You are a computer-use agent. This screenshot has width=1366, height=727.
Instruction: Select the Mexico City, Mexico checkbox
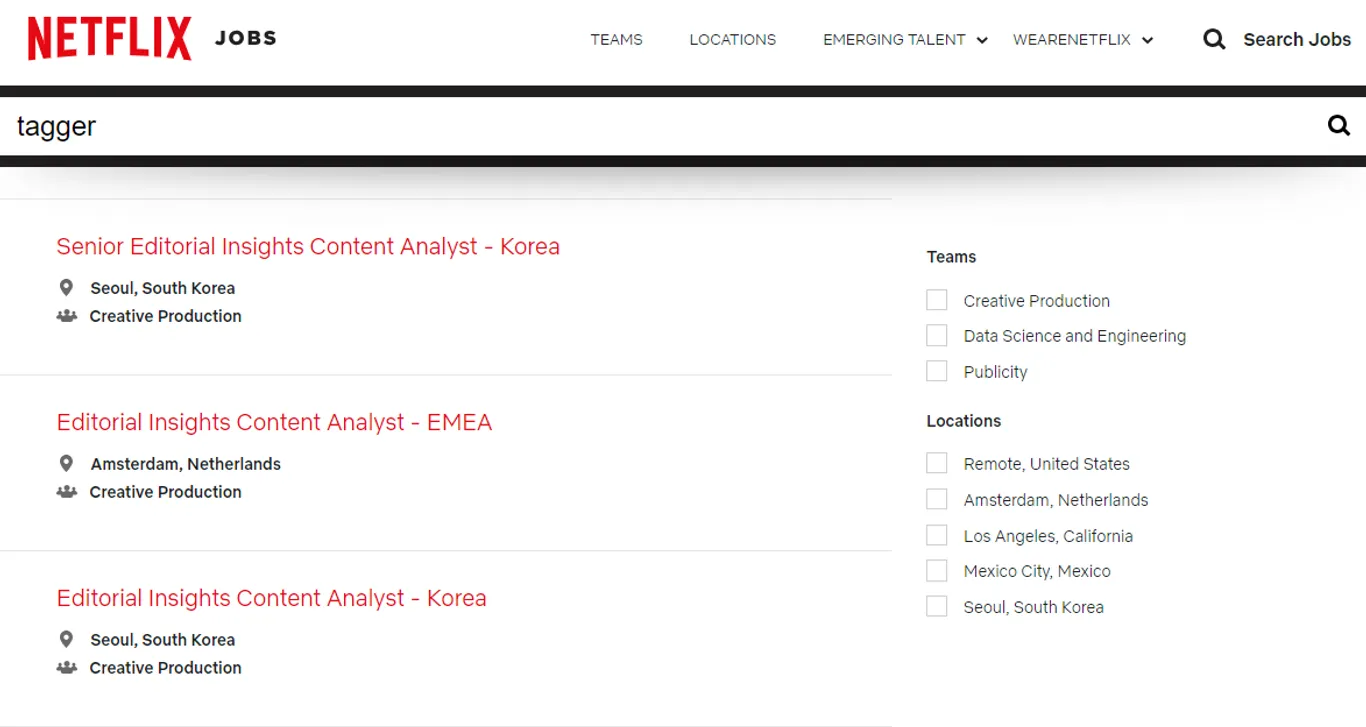(x=936, y=570)
